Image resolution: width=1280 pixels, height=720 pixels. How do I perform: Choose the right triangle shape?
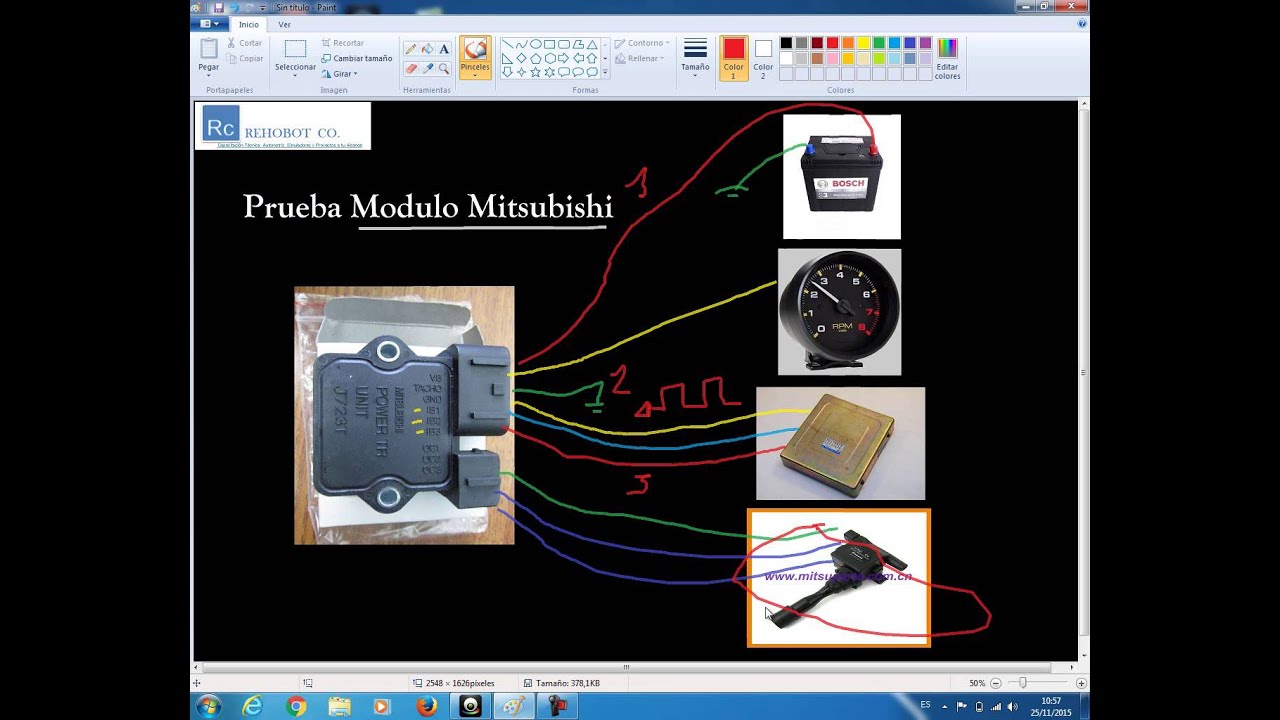point(507,59)
